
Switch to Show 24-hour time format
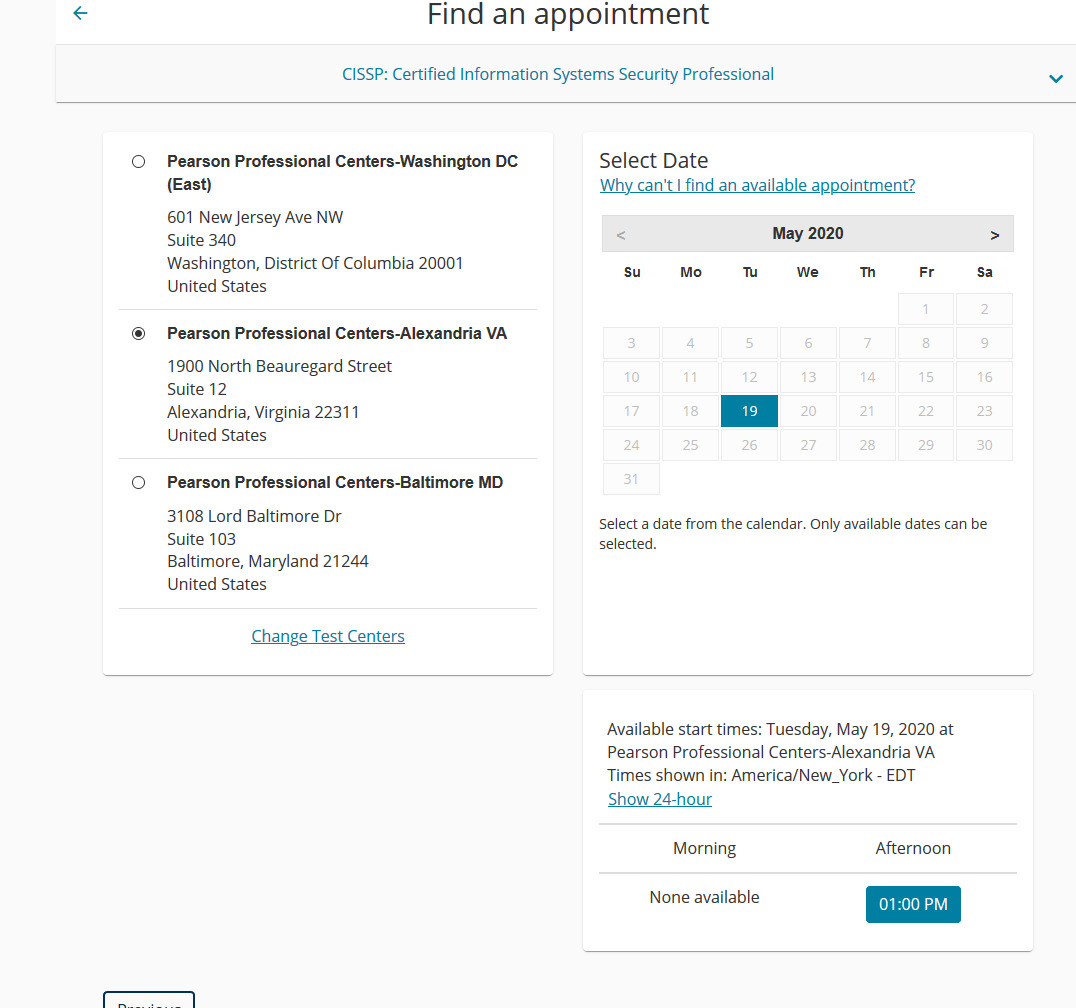pos(660,799)
